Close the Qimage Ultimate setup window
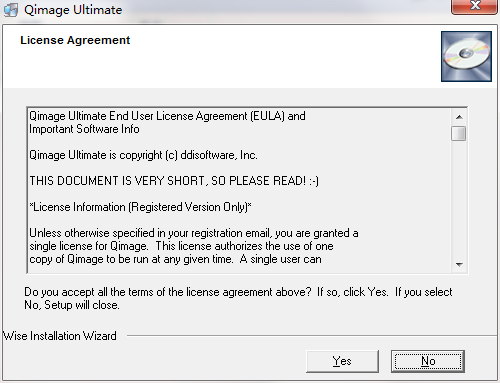500x383 pixels. pyautogui.click(x=475, y=6)
